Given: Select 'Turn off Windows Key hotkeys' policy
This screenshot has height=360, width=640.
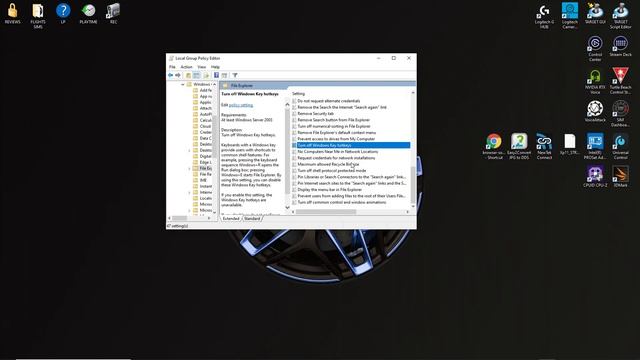Looking at the screenshot, I should coord(351,145).
